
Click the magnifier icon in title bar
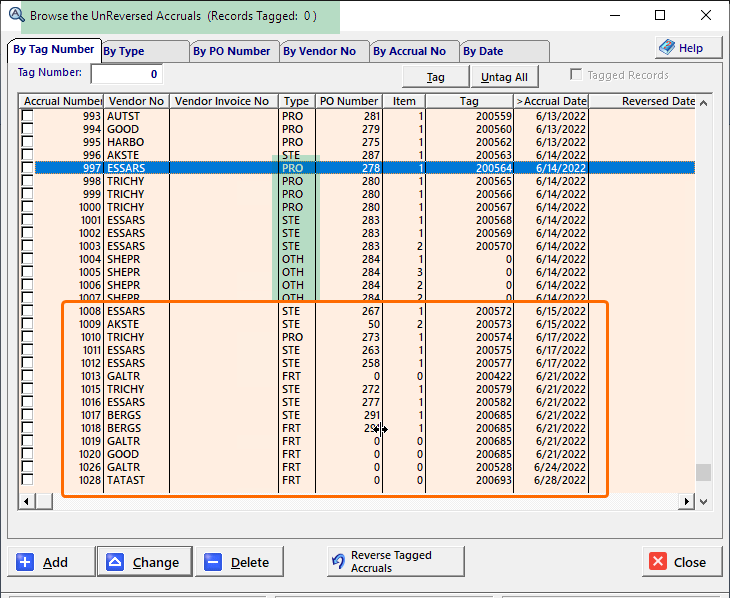pos(16,15)
